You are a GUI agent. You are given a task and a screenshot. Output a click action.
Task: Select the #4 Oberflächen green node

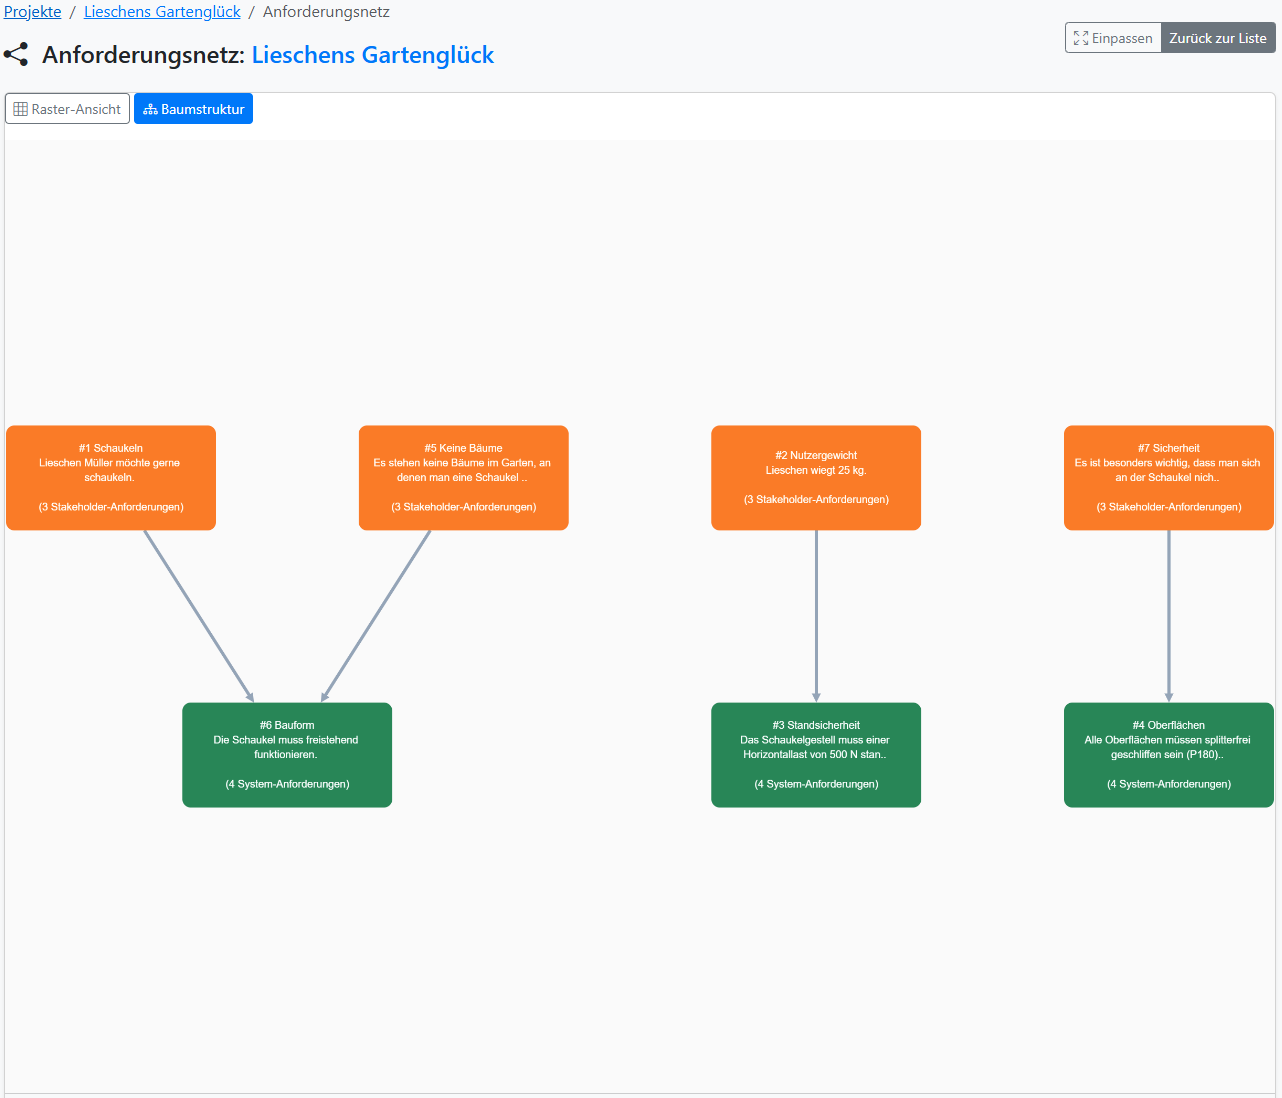[x=1168, y=755]
